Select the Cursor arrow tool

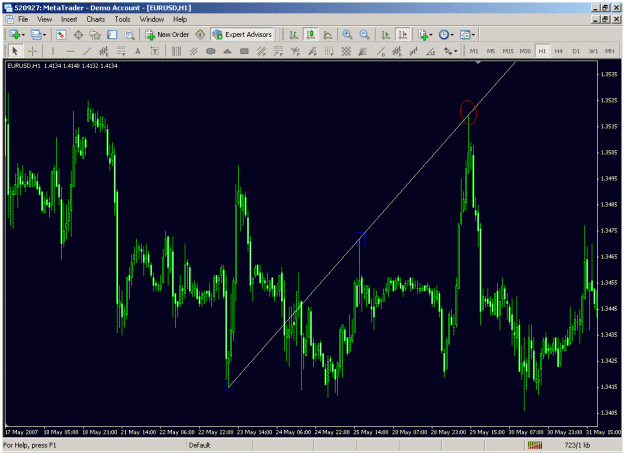click(15, 51)
